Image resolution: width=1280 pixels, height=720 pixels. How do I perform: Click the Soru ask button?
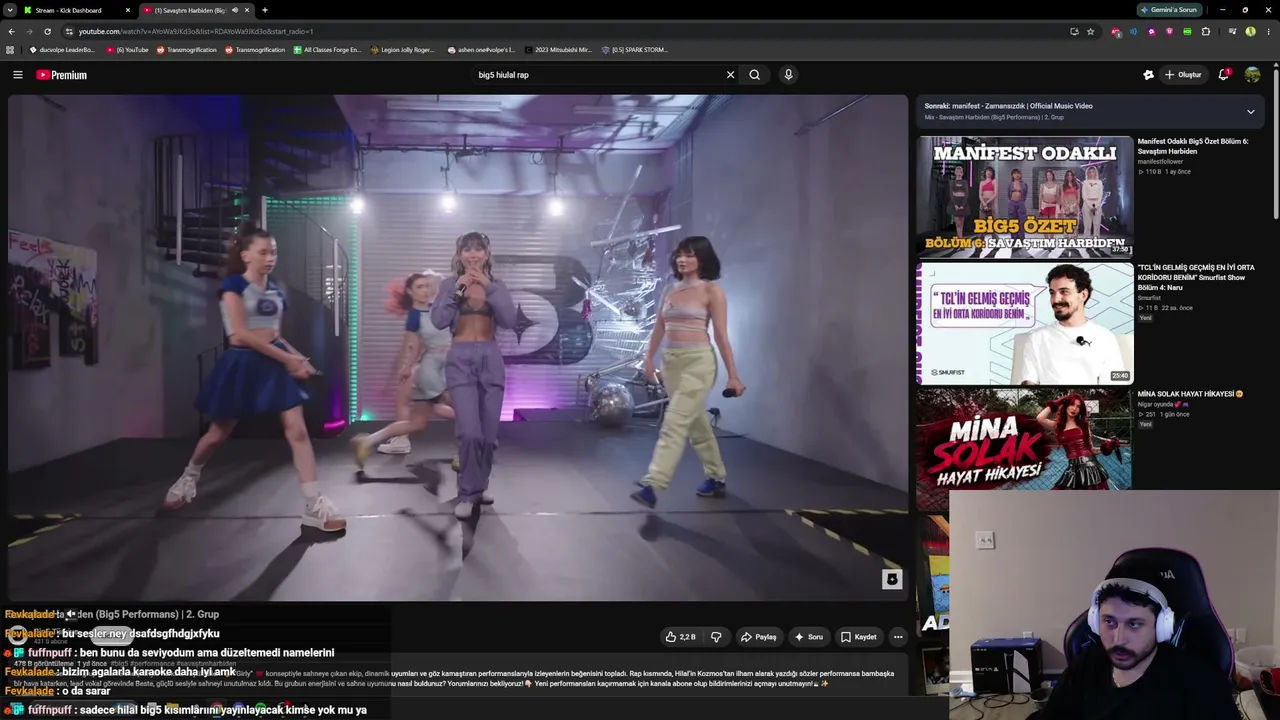pyautogui.click(x=809, y=637)
